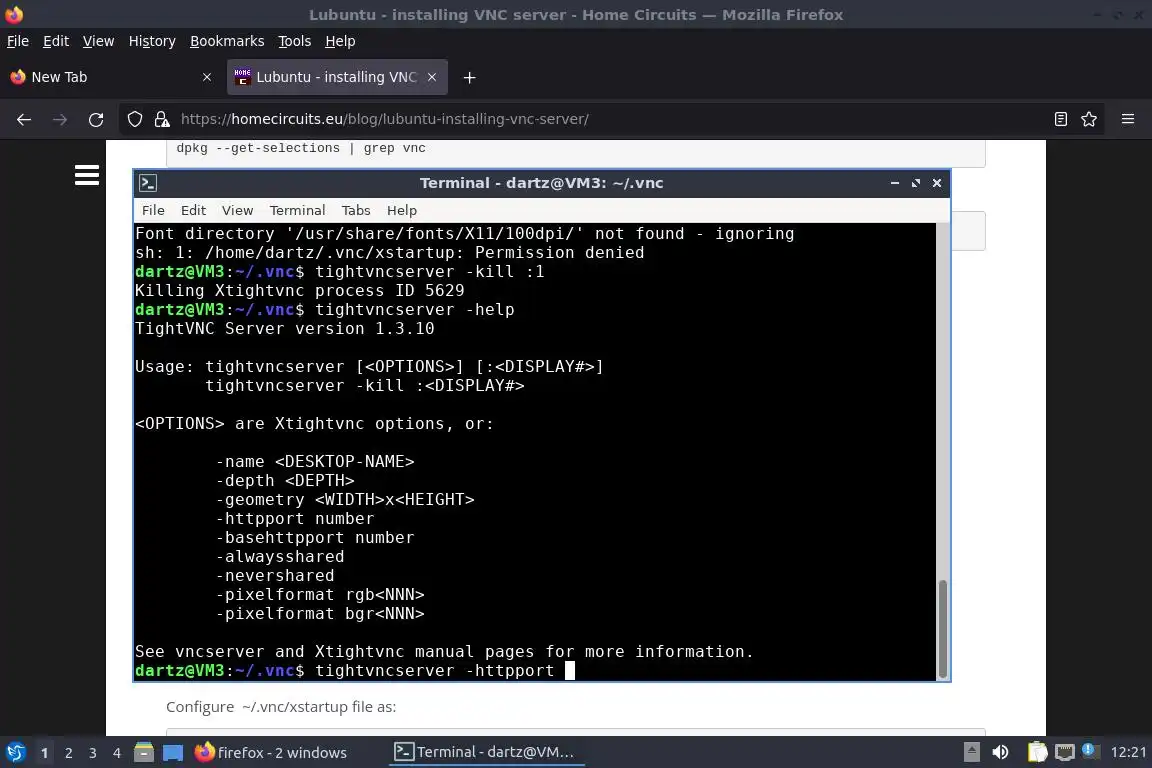Click the 12:21 clock in taskbar
The height and width of the screenshot is (768, 1152).
pyautogui.click(x=1128, y=752)
